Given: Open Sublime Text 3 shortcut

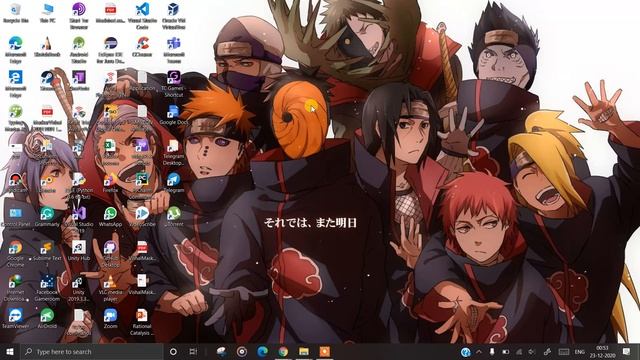Looking at the screenshot, I should click(x=47, y=254).
